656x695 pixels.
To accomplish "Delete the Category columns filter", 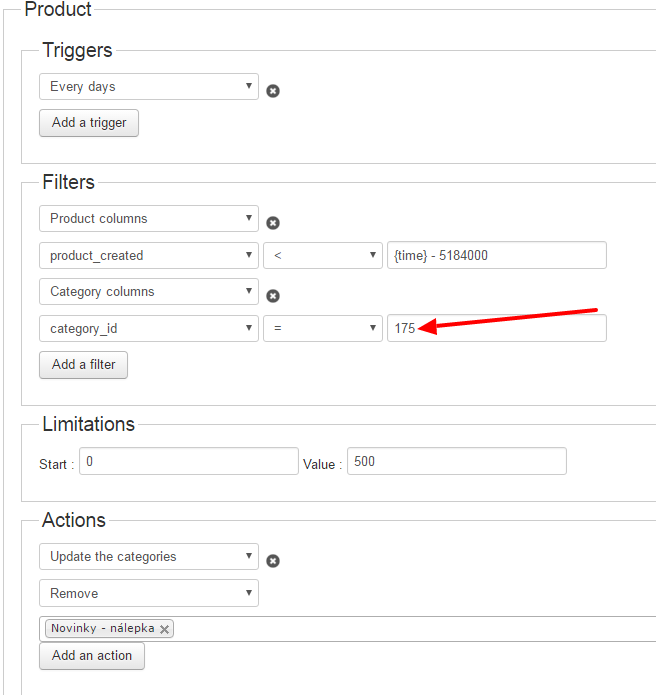I will (273, 296).
